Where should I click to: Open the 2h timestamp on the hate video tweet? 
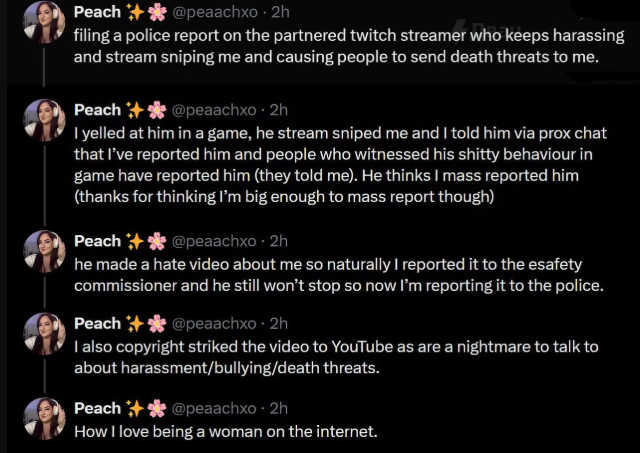pyautogui.click(x=279, y=241)
